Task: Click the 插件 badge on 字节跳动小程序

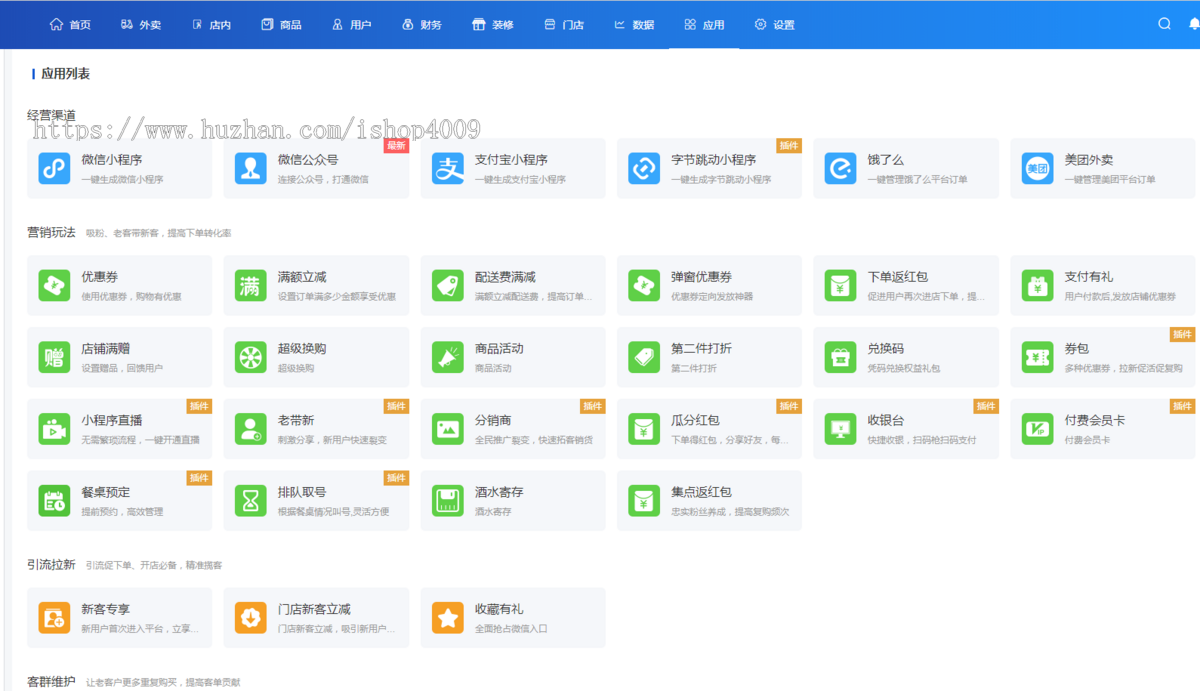Action: pyautogui.click(x=789, y=145)
